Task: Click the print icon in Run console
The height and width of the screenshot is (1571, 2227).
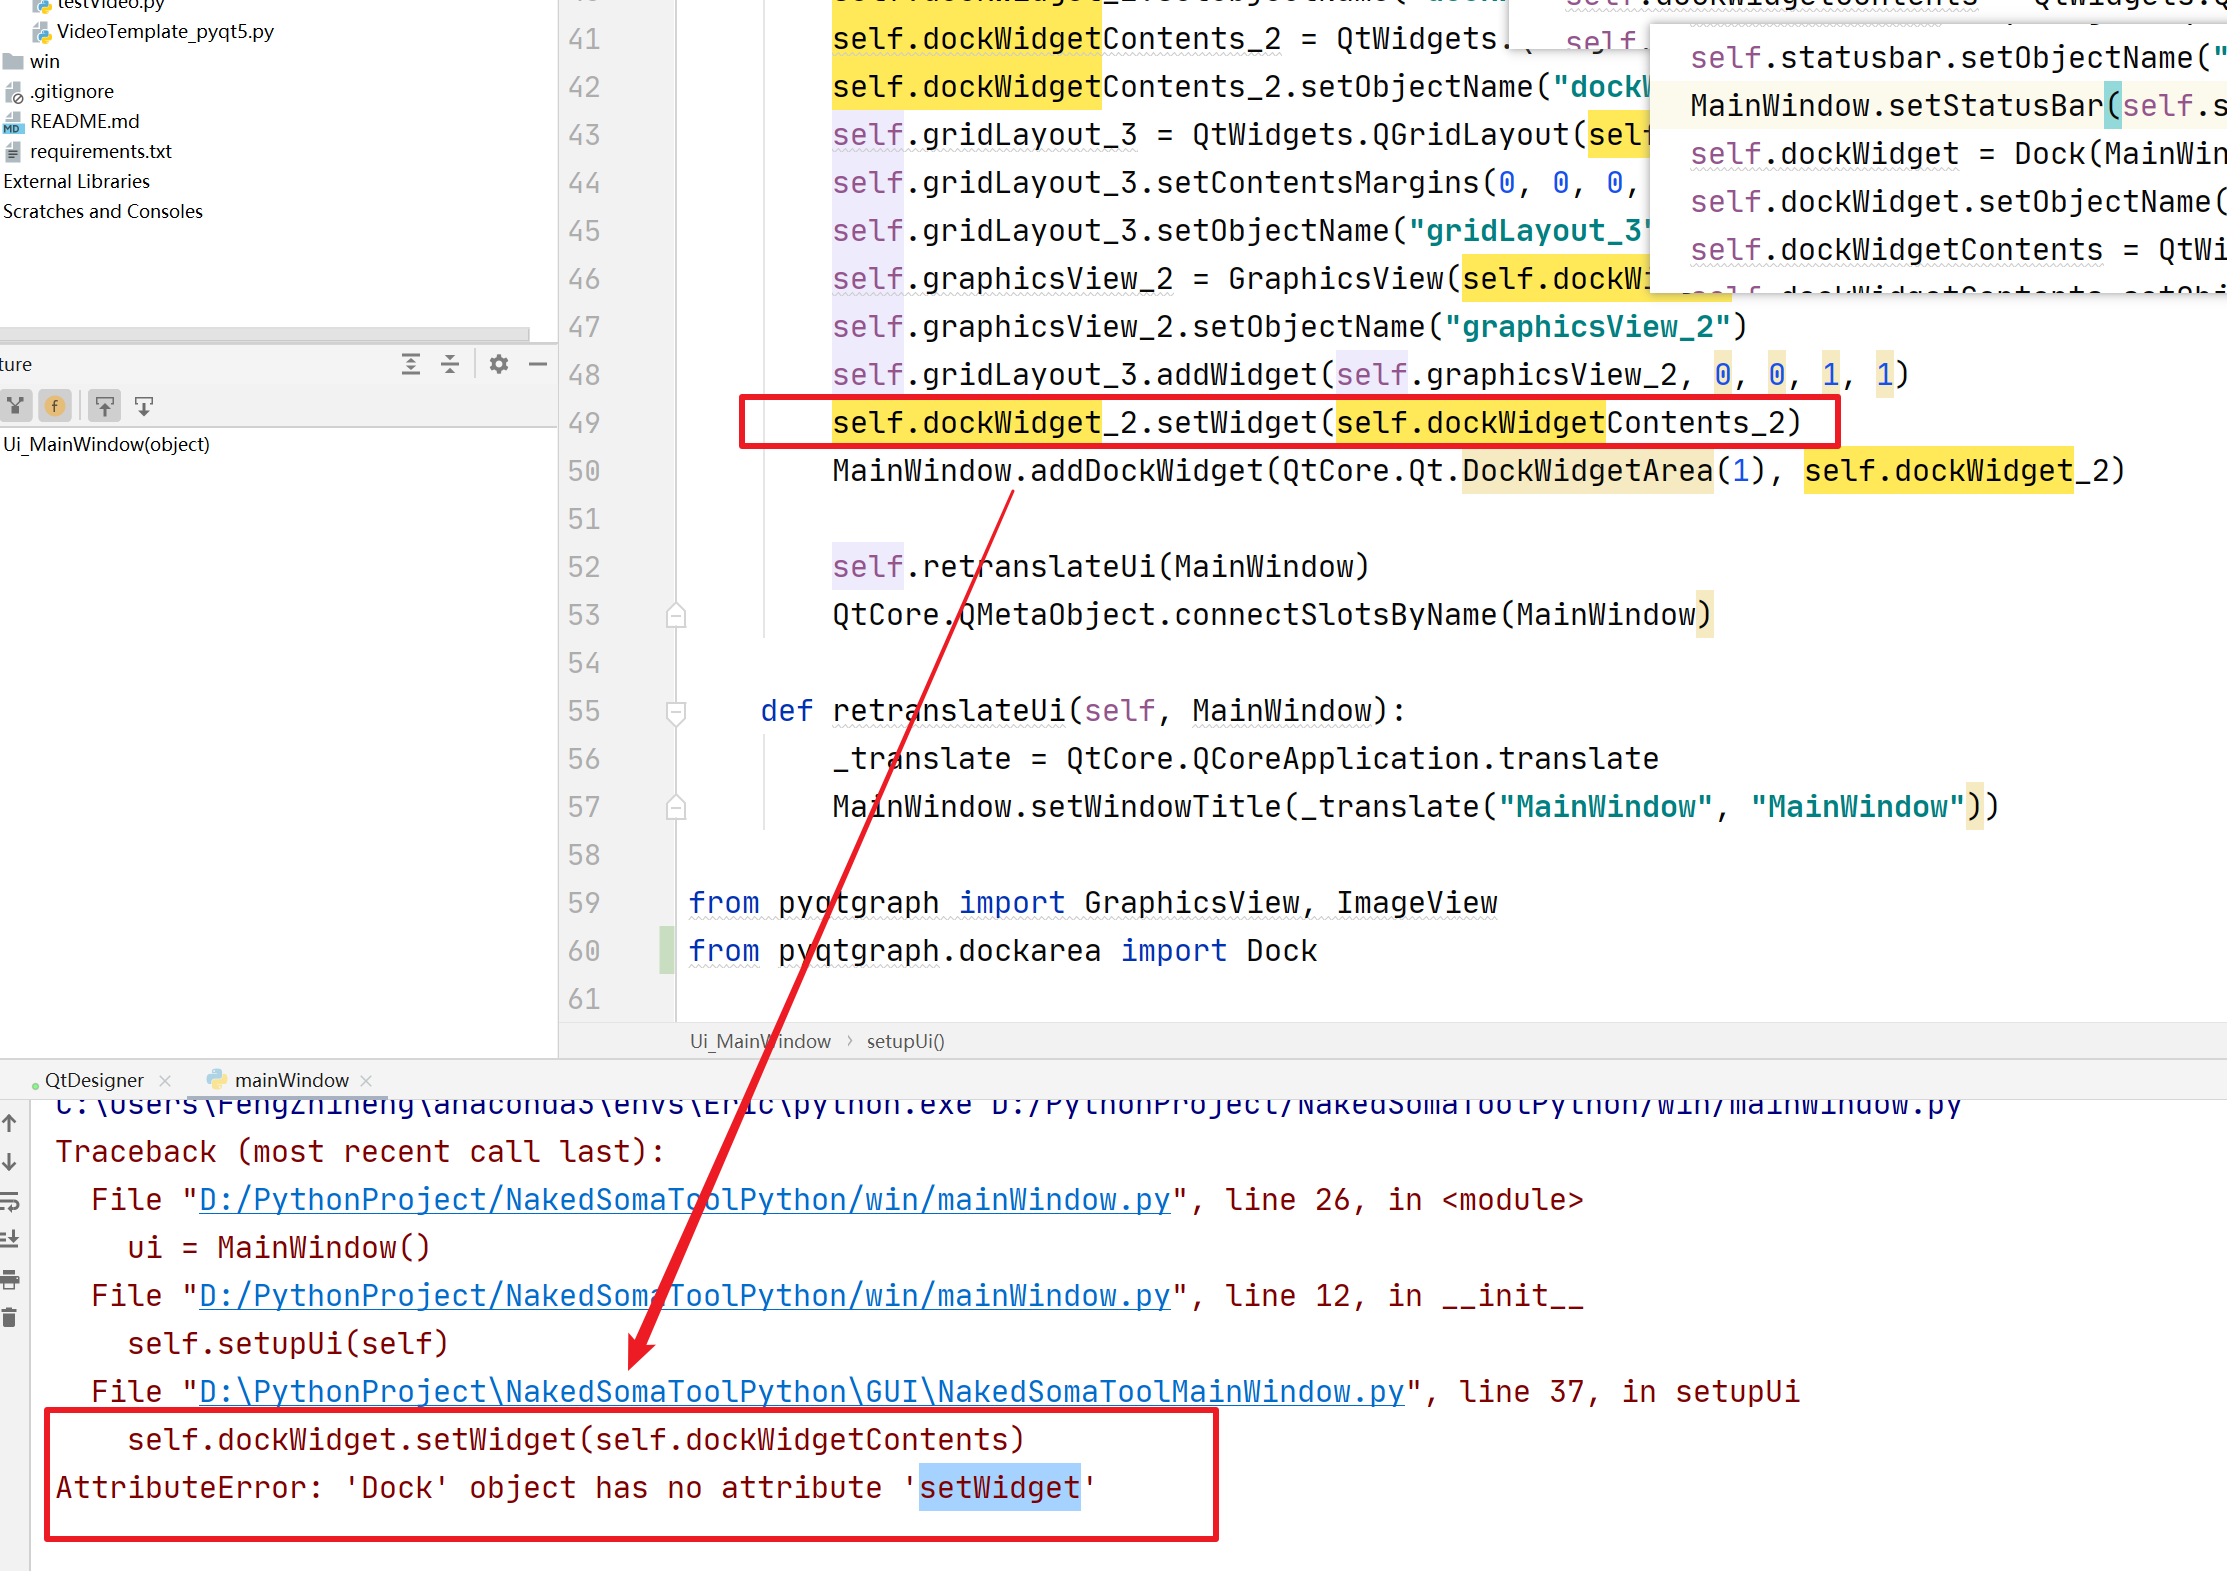Action: (10, 1279)
